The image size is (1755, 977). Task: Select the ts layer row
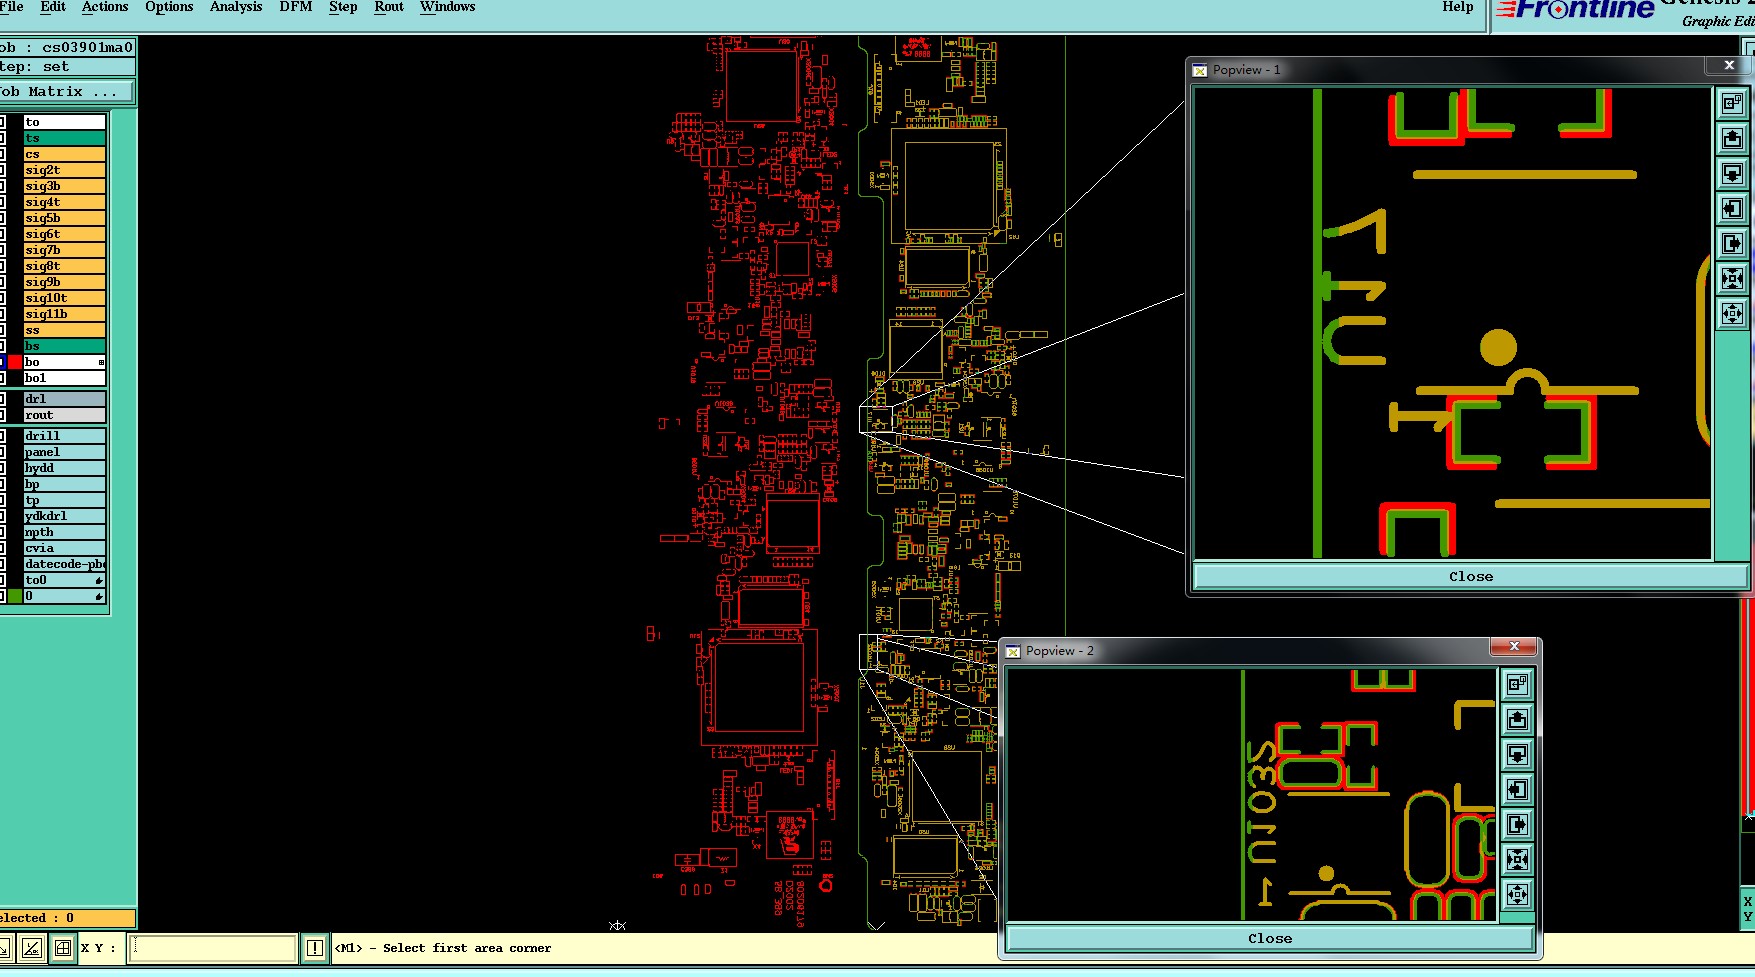[65, 138]
